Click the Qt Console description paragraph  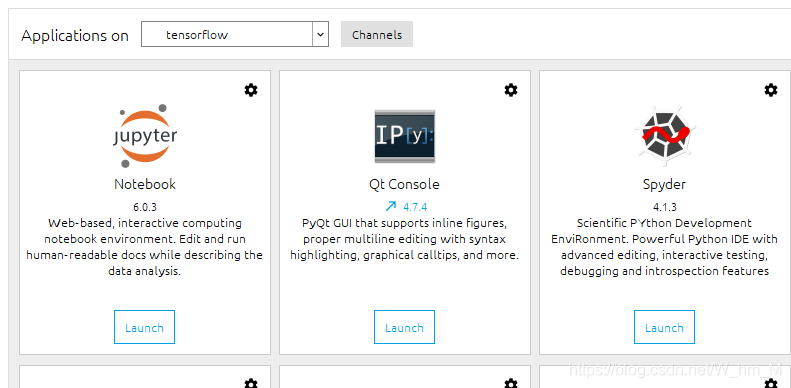click(405, 239)
